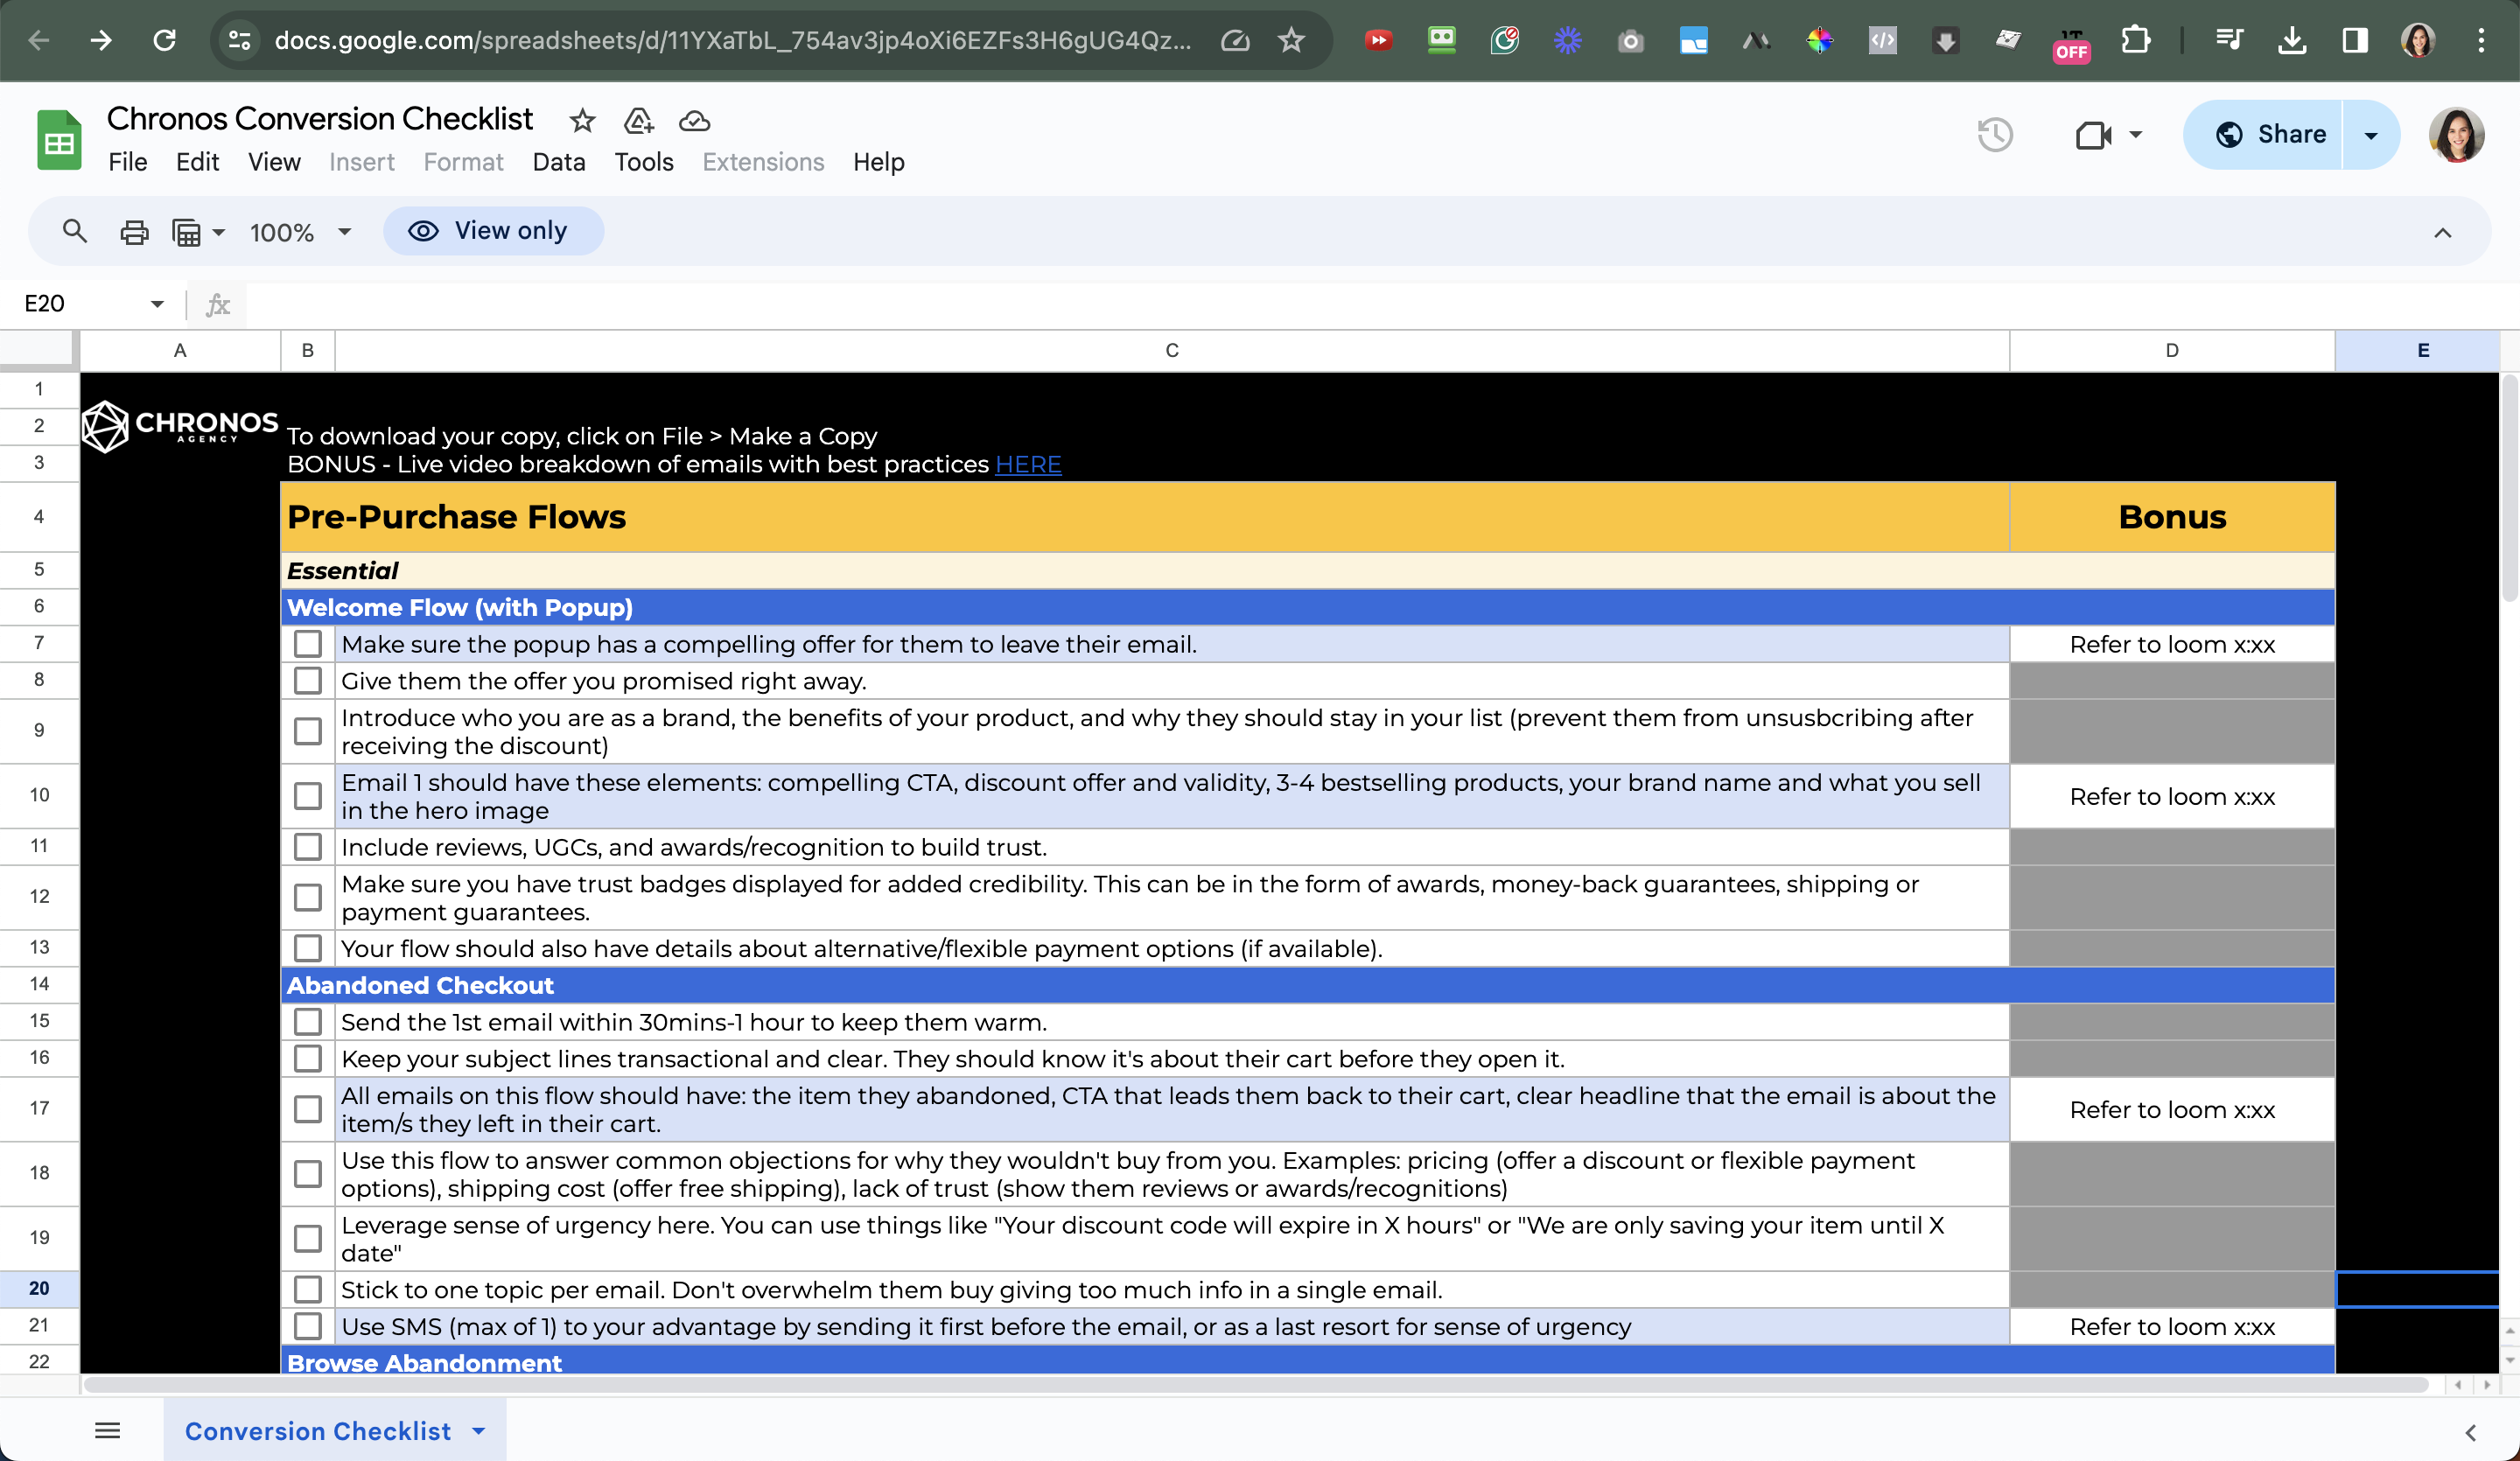Screen dimensions: 2520x1461
Task: Open the filter views icon
Action: coord(187,232)
